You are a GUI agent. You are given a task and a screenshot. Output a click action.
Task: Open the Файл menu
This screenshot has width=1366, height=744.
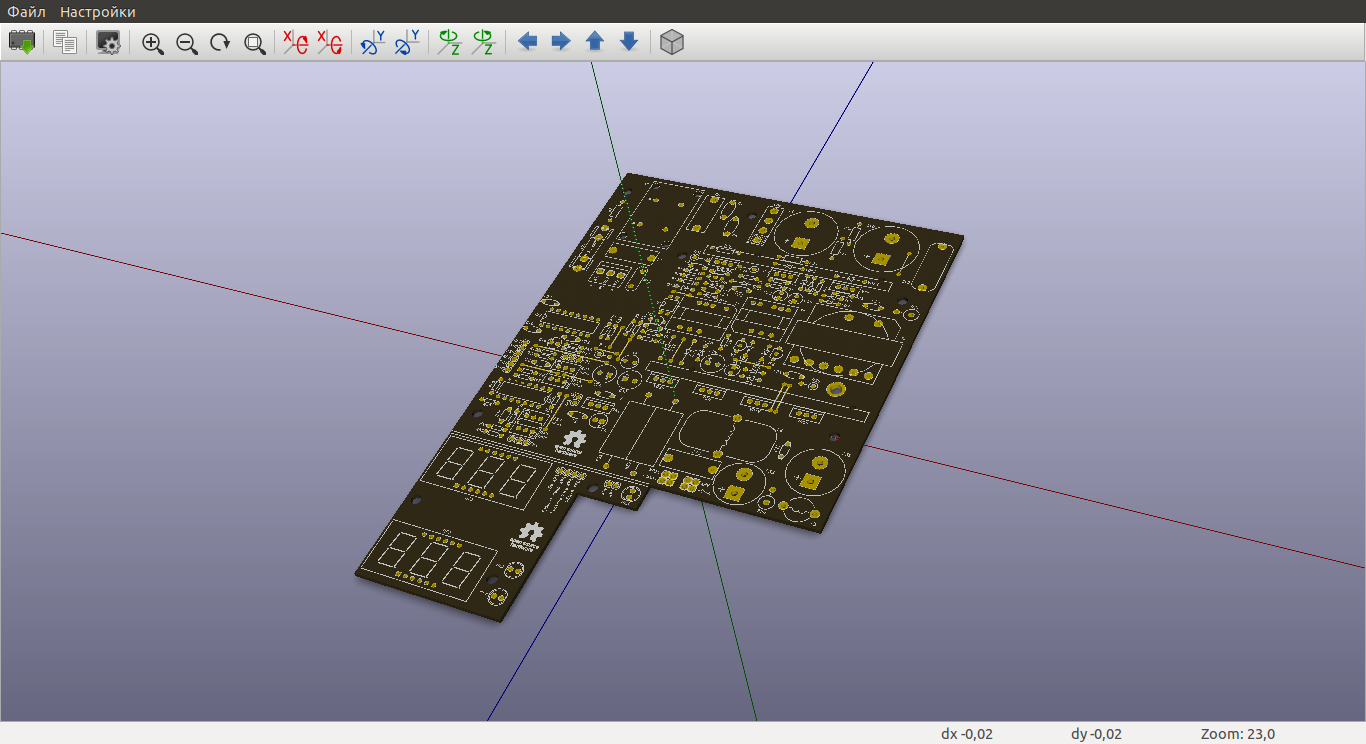(x=26, y=12)
